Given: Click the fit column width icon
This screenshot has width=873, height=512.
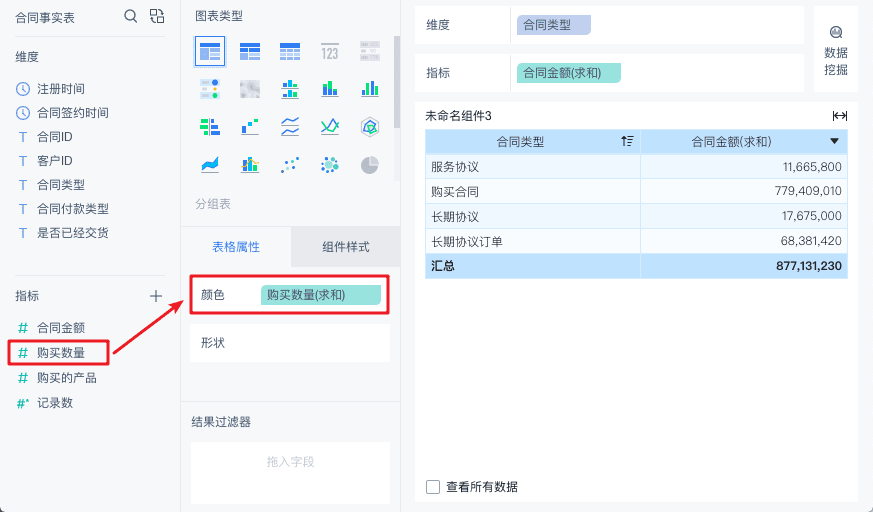Looking at the screenshot, I should click(x=840, y=116).
